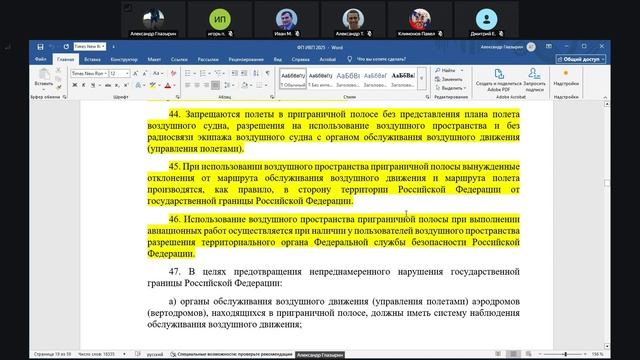Switch to Design (Конструктор) tab
The width and height of the screenshot is (640, 360).
[124, 59]
